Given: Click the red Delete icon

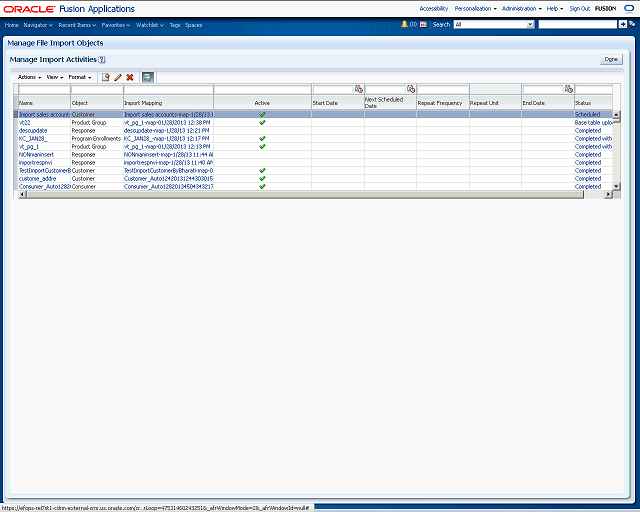Looking at the screenshot, I should click(130, 77).
